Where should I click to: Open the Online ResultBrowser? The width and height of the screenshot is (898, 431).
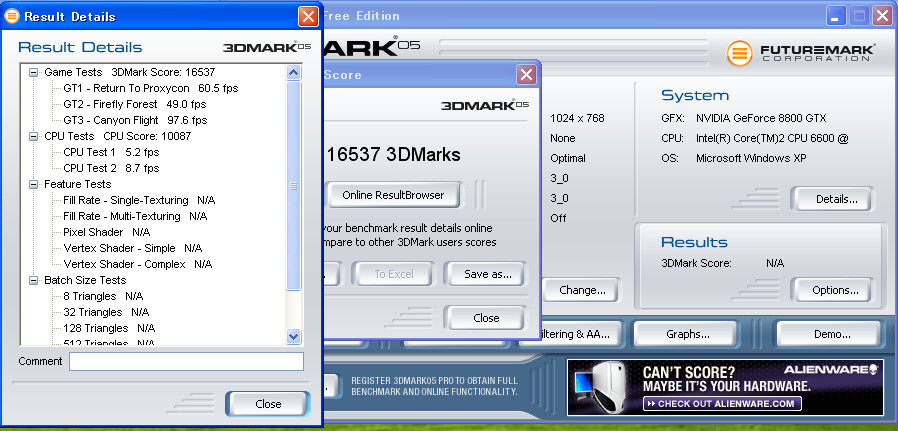(393, 195)
